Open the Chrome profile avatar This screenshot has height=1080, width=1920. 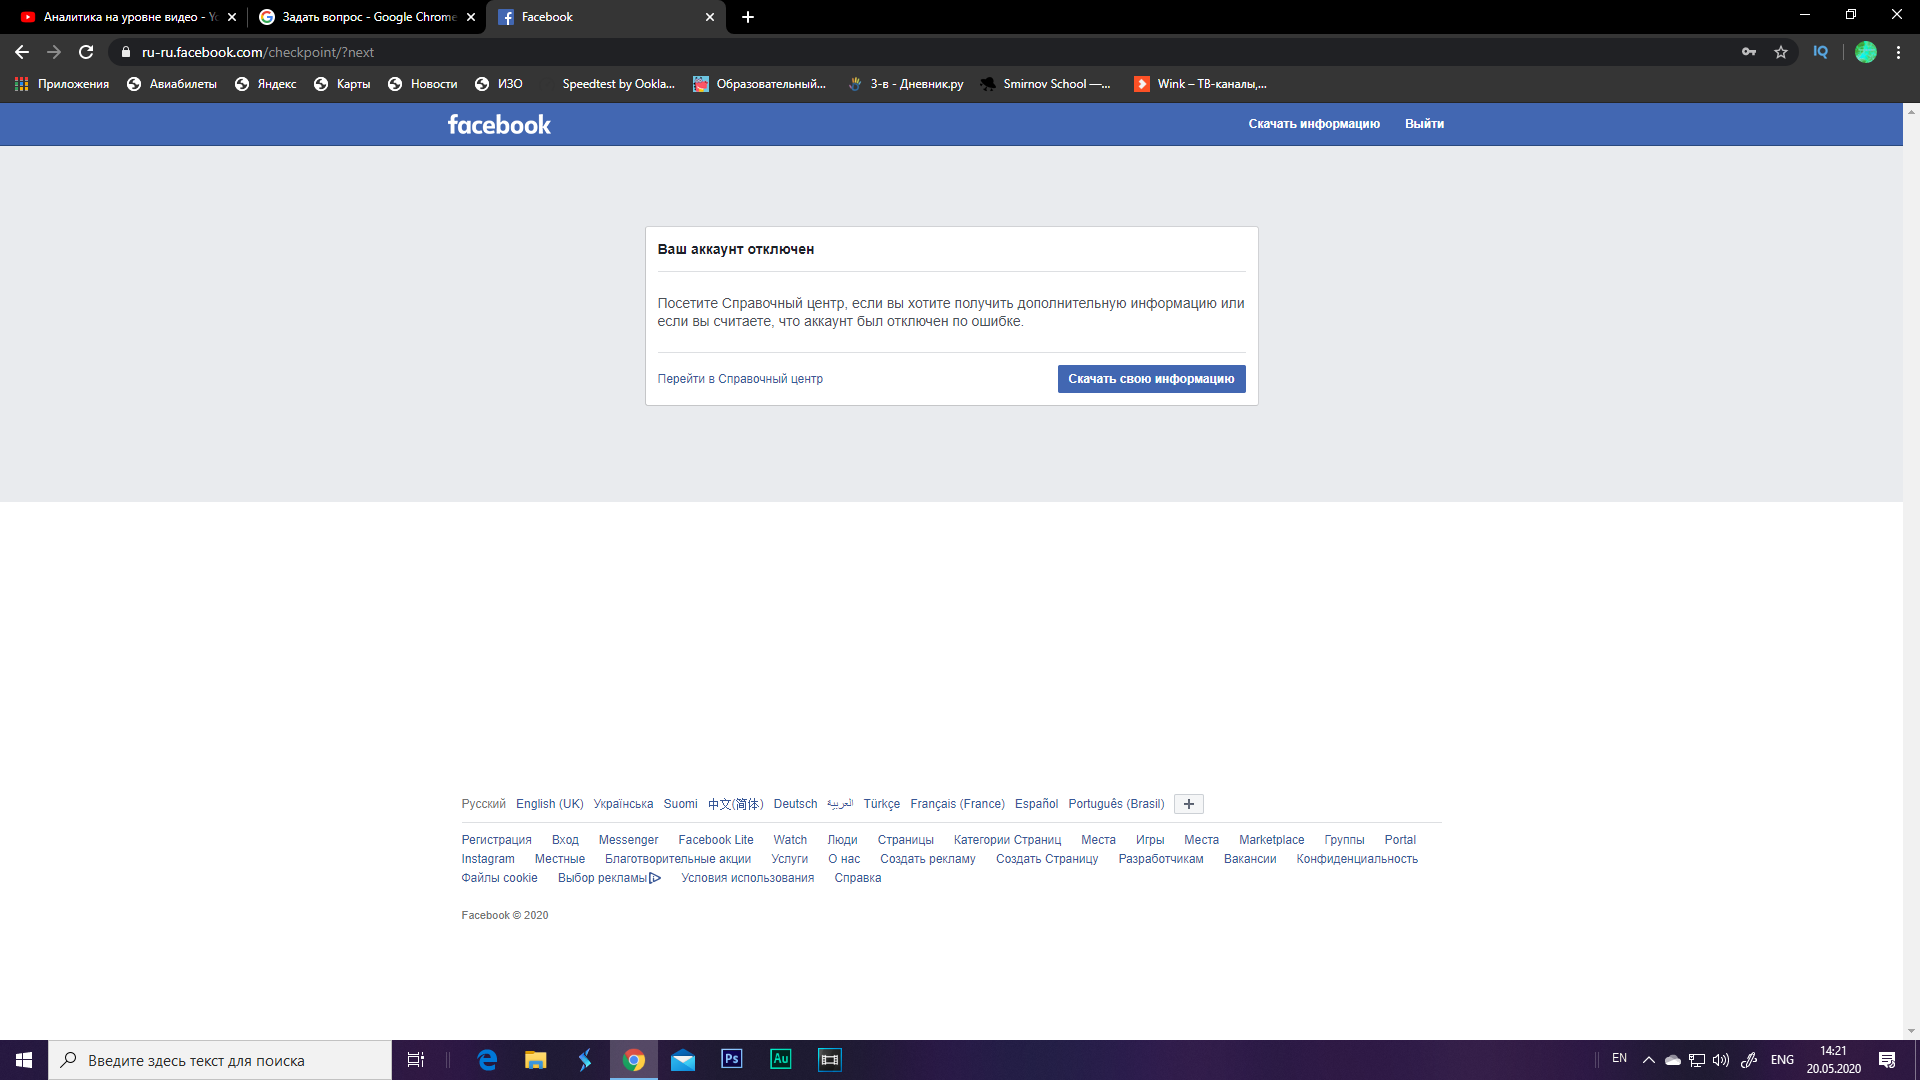pos(1866,52)
